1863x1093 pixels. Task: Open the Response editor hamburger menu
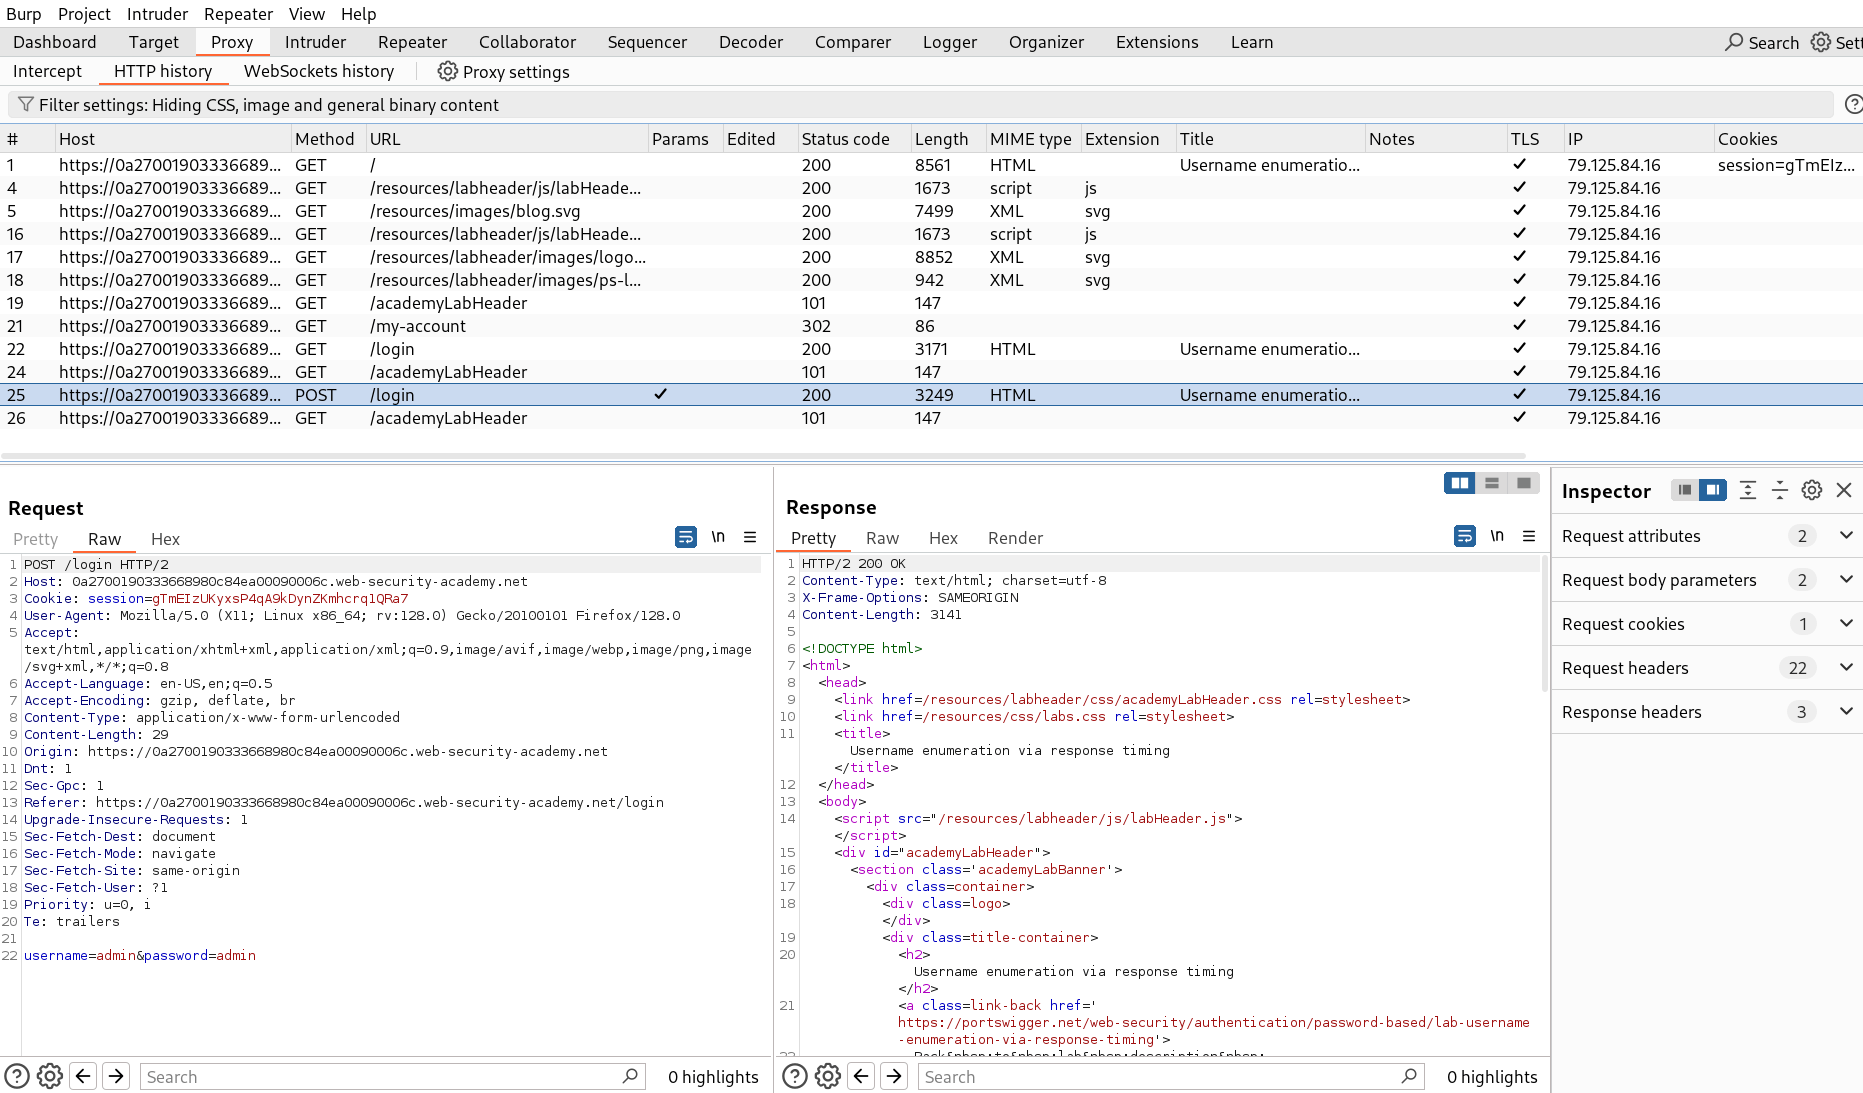[1529, 537]
